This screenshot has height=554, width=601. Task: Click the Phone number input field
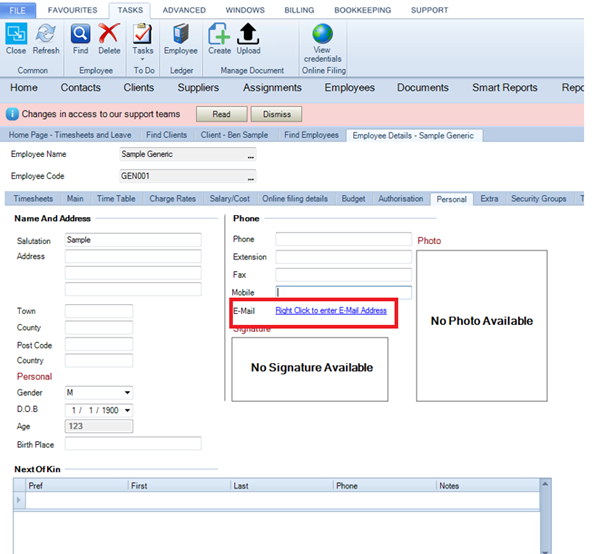[343, 239]
